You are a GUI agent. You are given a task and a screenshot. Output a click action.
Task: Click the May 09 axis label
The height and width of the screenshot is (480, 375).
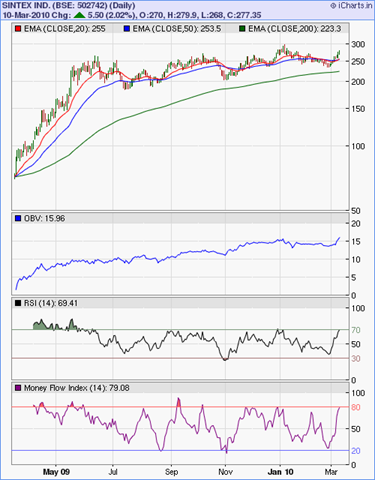[56, 472]
